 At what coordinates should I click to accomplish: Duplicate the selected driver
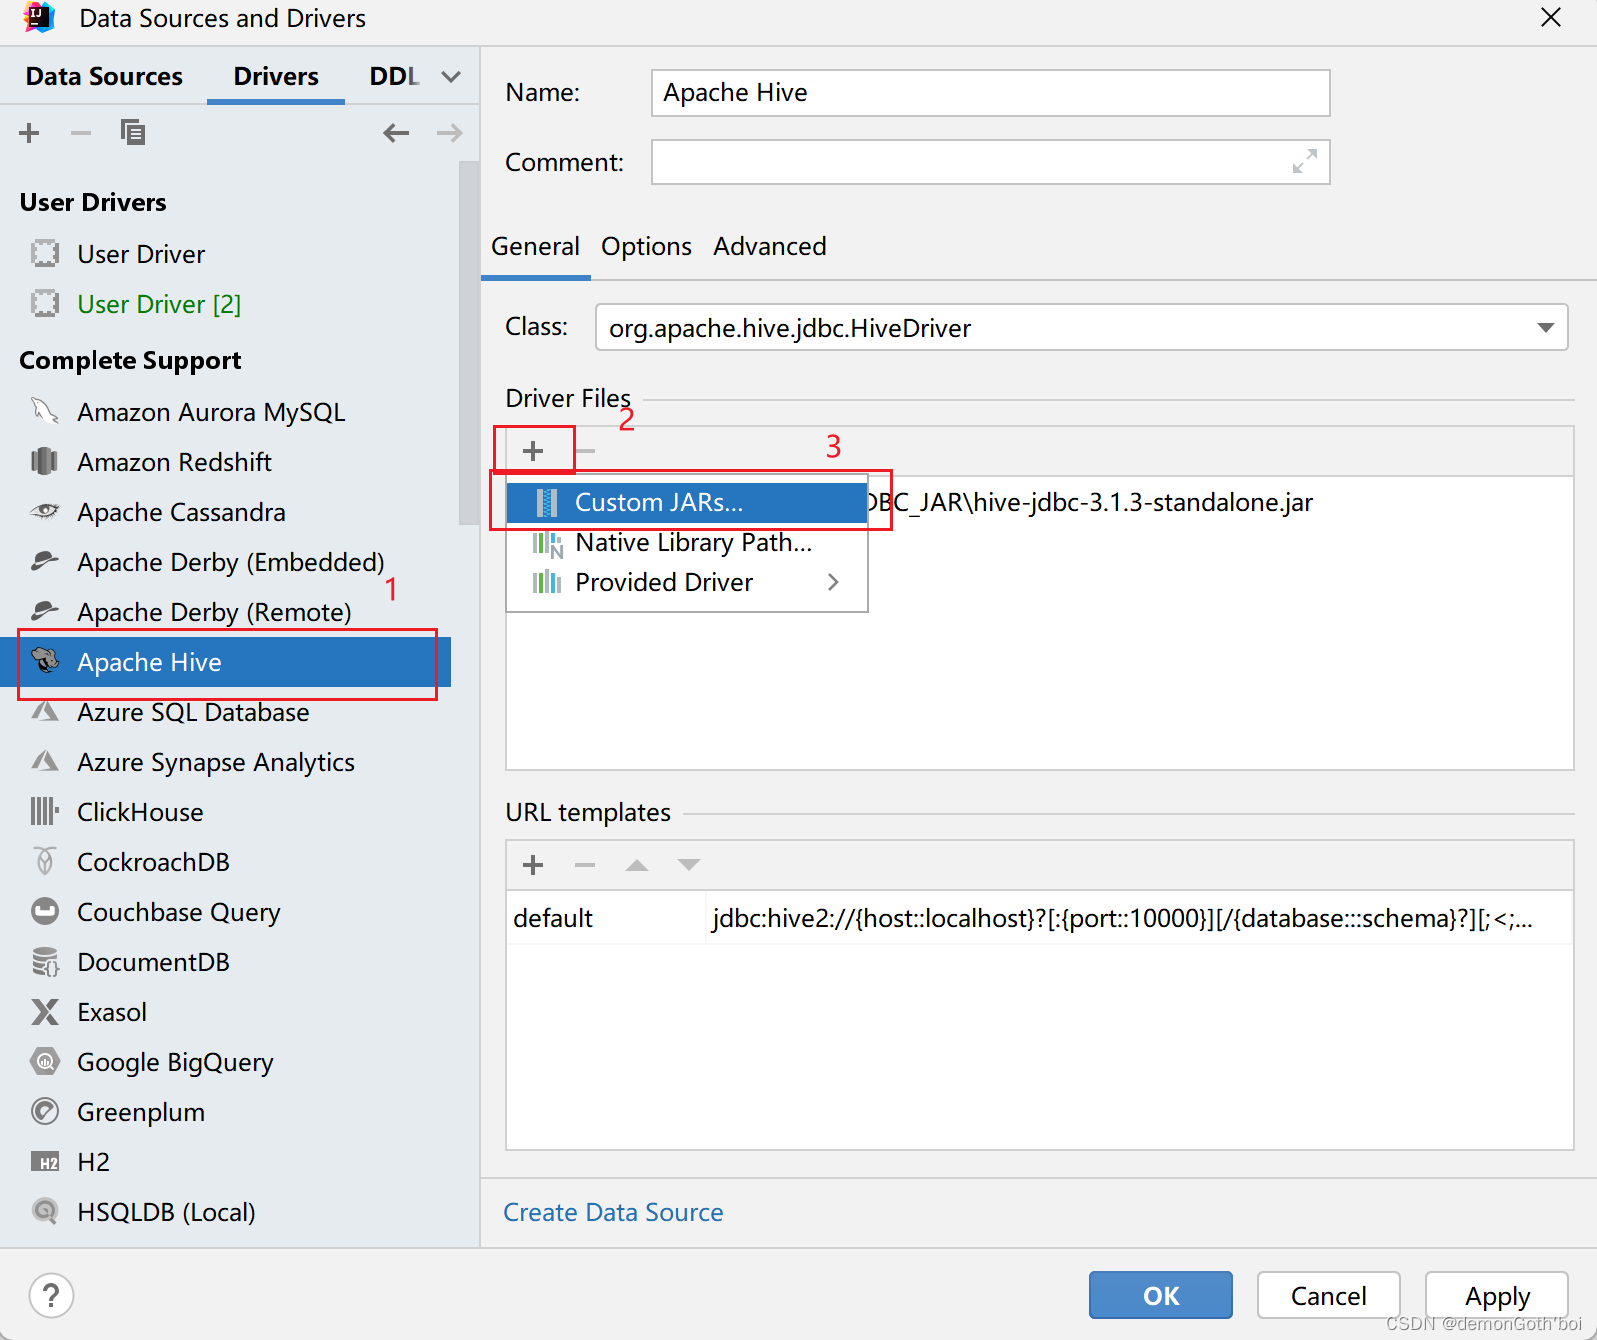tap(132, 133)
